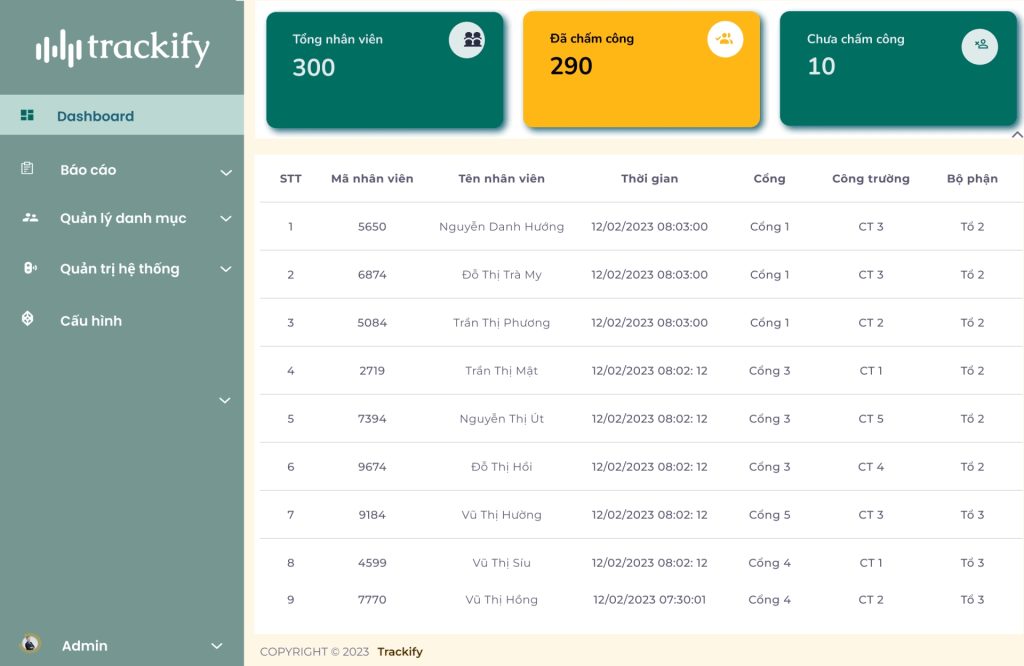
Task: Click the Thời gian column header
Action: point(649,179)
